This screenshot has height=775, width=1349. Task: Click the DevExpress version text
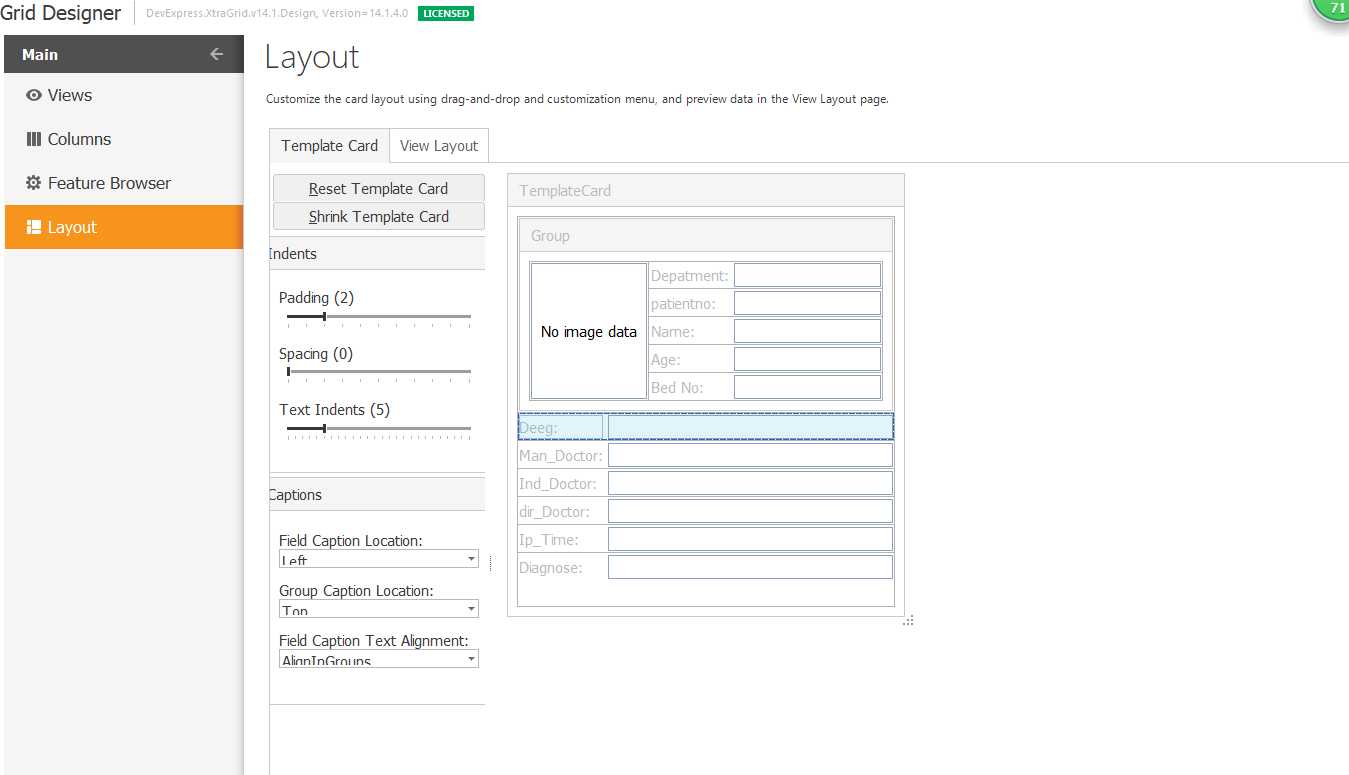point(277,13)
